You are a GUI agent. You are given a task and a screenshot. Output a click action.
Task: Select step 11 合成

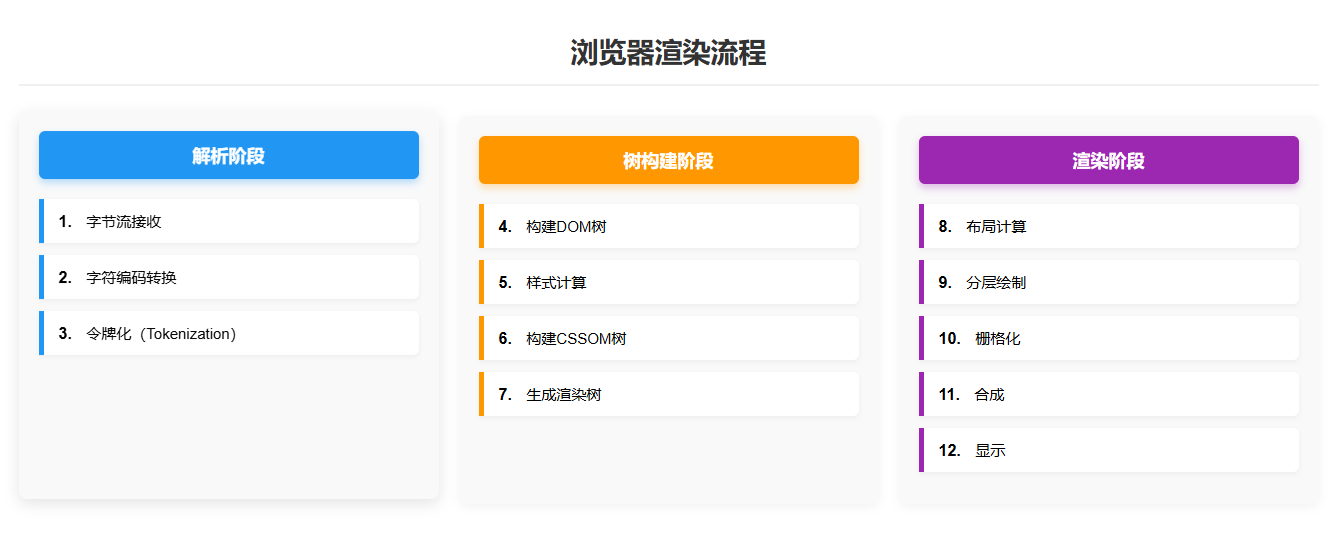tap(1109, 394)
